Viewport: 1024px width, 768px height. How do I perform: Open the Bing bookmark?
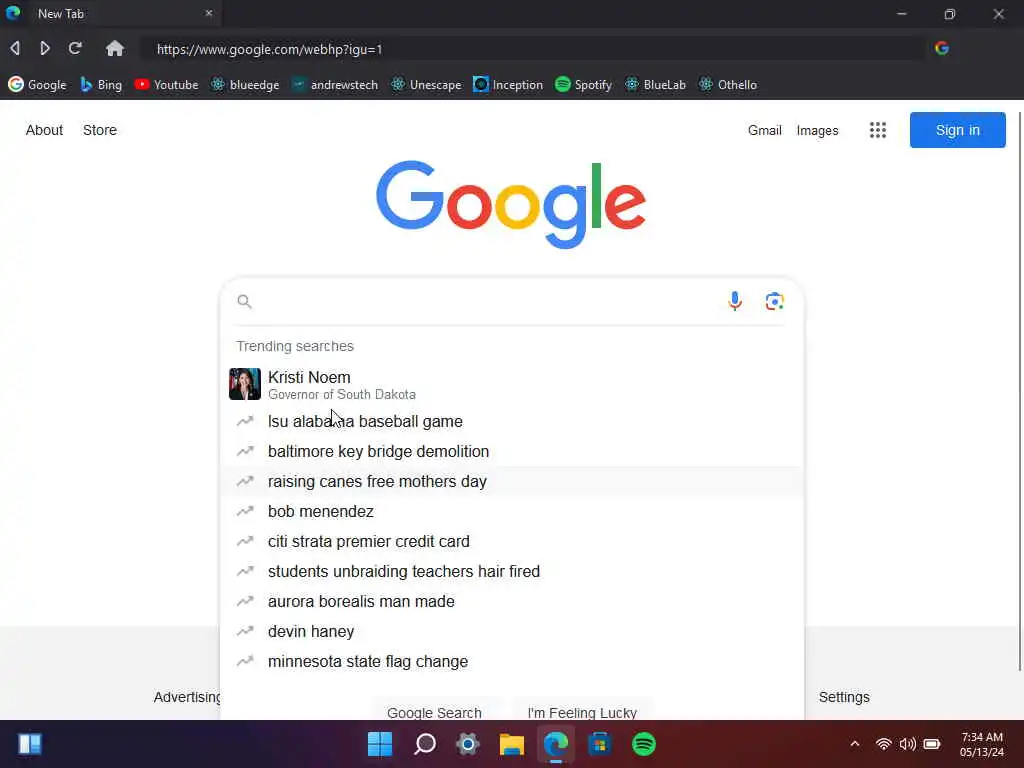(101, 84)
